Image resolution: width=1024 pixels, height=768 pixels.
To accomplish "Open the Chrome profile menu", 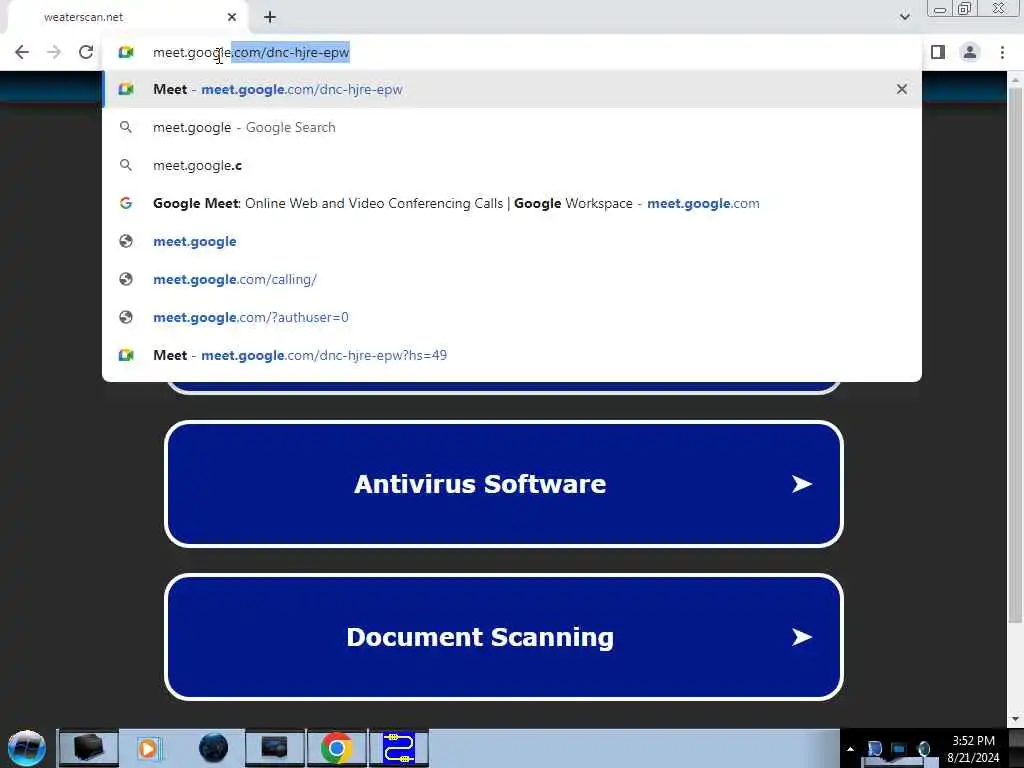I will point(970,52).
